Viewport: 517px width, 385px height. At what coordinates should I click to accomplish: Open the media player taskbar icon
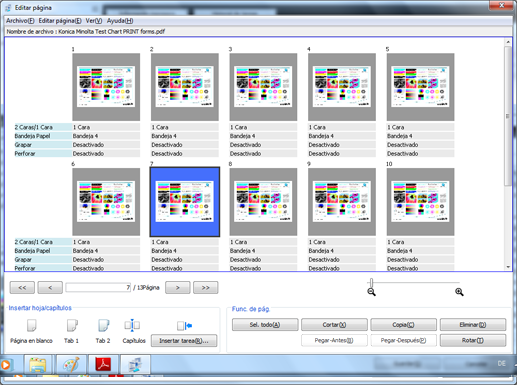coord(5,365)
